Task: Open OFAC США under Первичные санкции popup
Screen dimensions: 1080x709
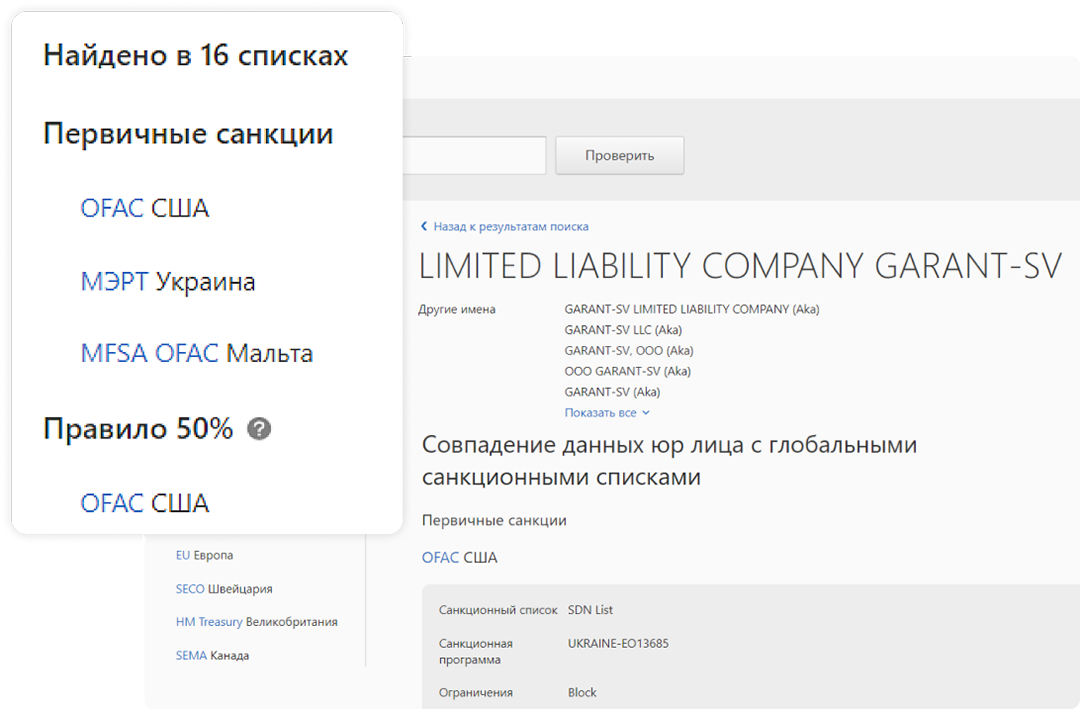Action: click(x=145, y=207)
